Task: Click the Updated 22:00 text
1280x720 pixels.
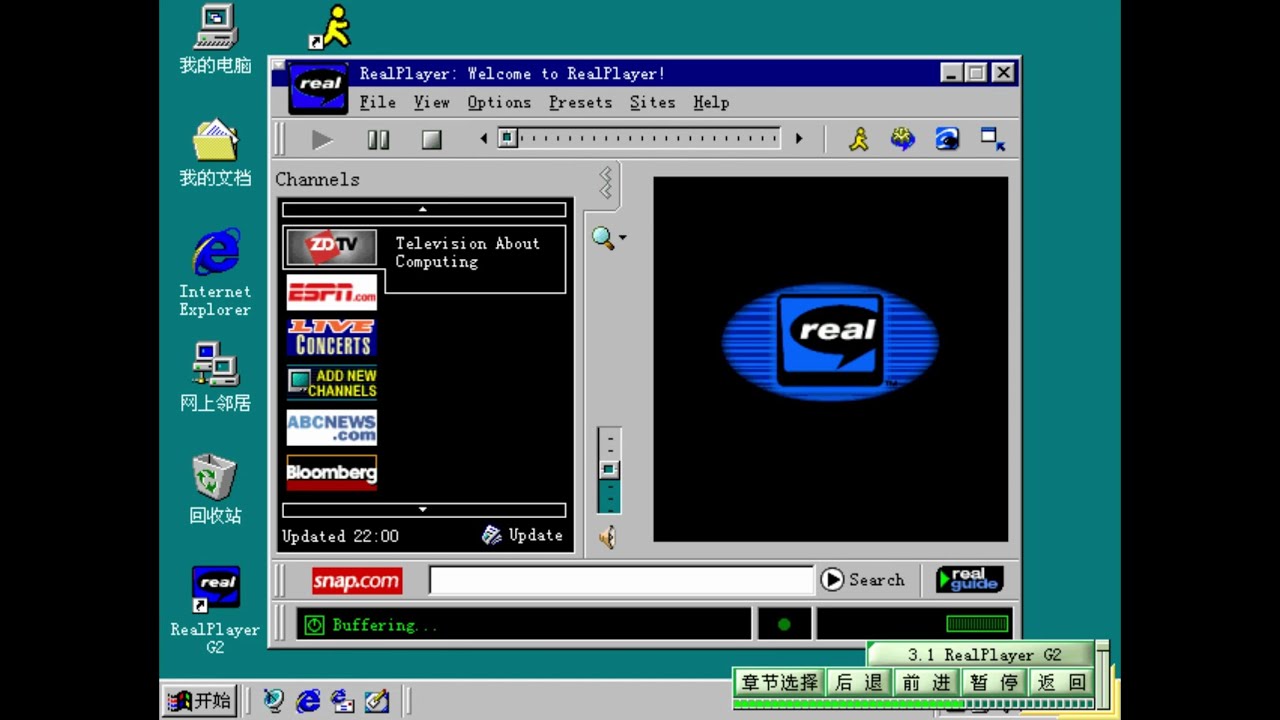Action: point(340,536)
